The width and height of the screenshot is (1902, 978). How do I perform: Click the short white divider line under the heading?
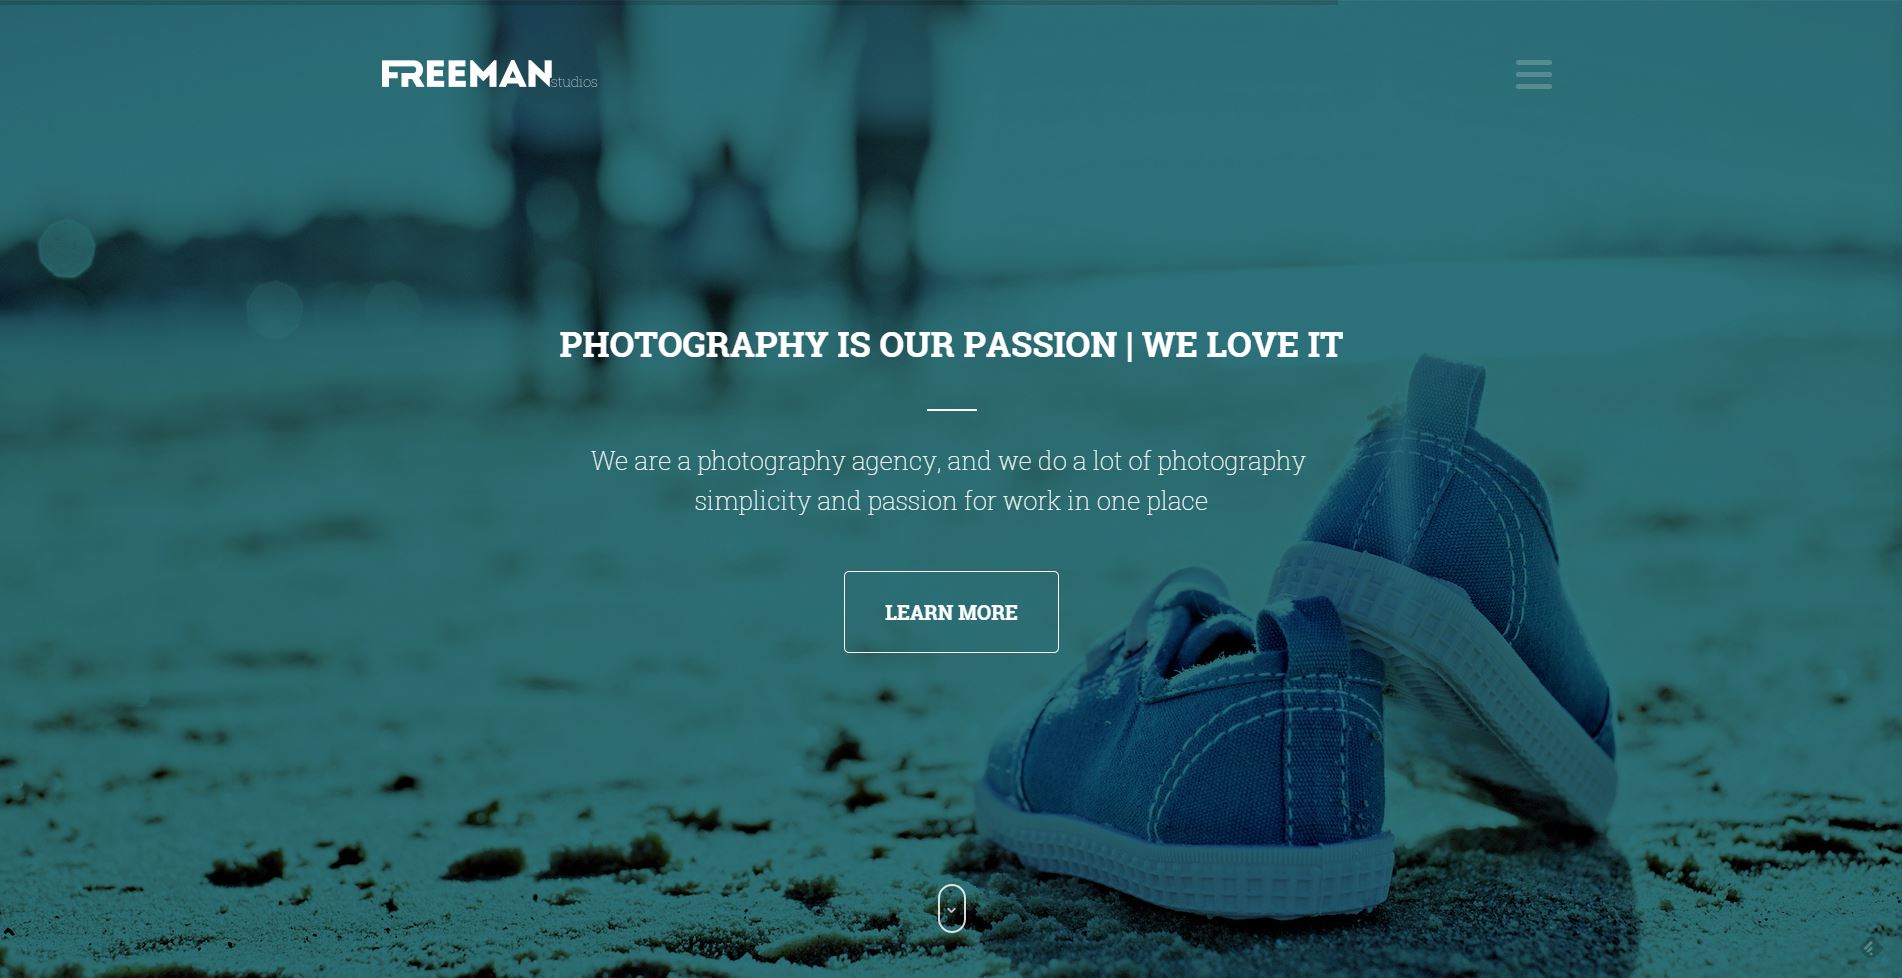point(951,409)
